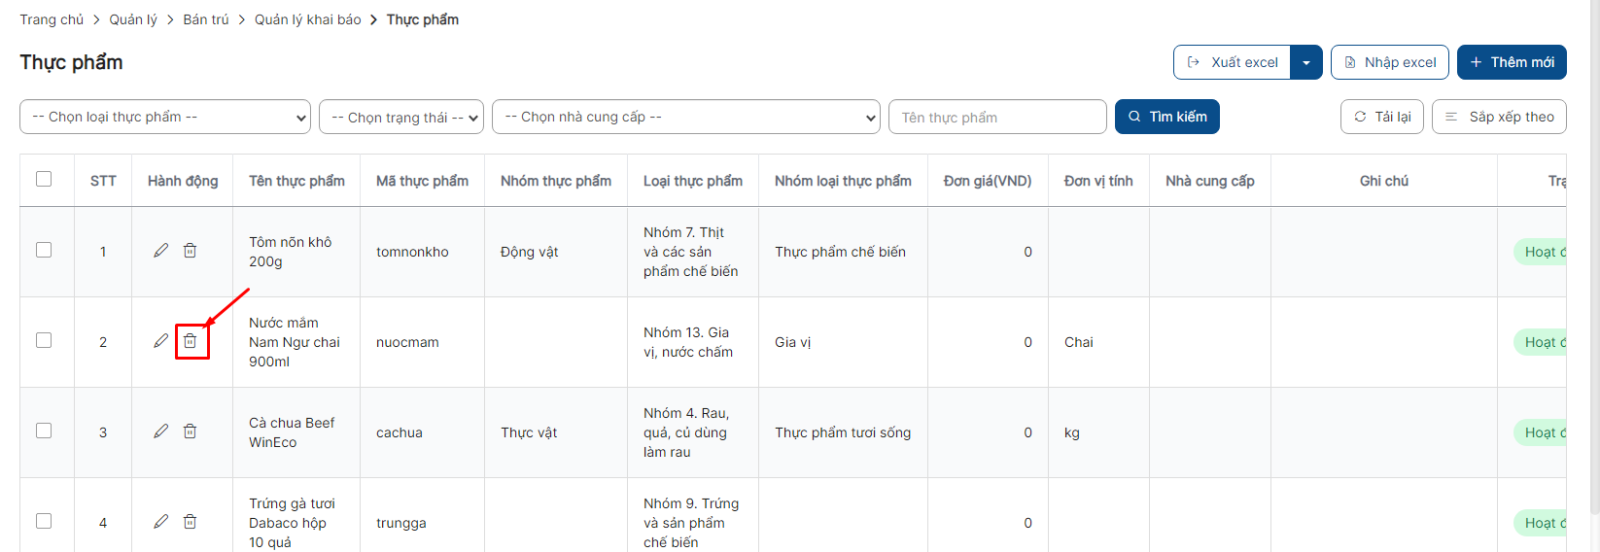
Task: Edit the Tôm nõn khô 200g row
Action: click(x=161, y=250)
